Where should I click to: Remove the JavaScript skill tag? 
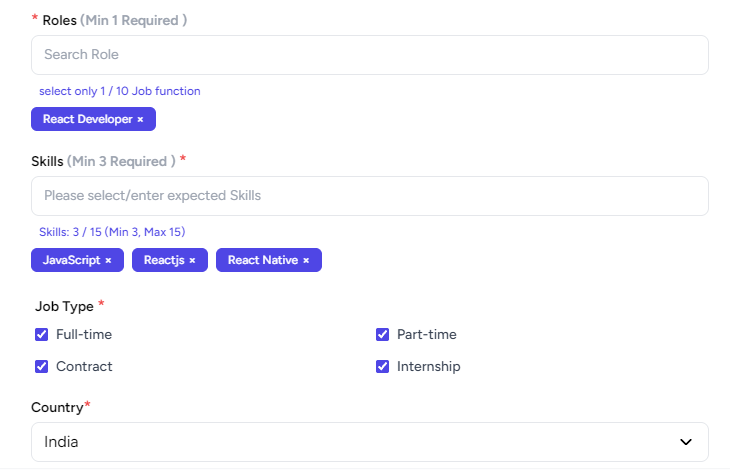[x=108, y=261]
